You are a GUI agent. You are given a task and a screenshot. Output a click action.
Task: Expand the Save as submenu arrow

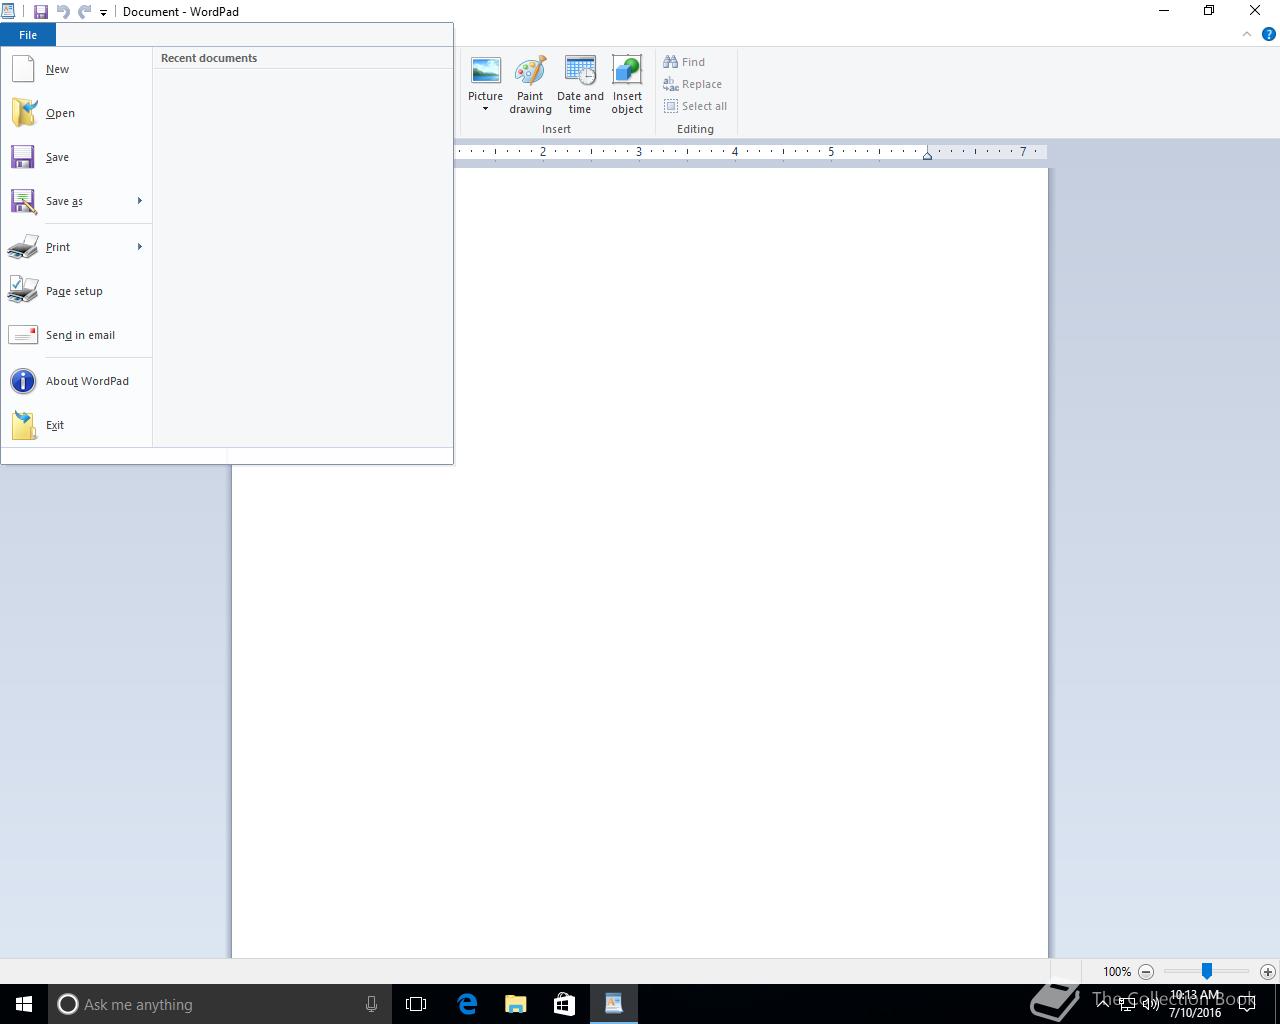(x=139, y=201)
